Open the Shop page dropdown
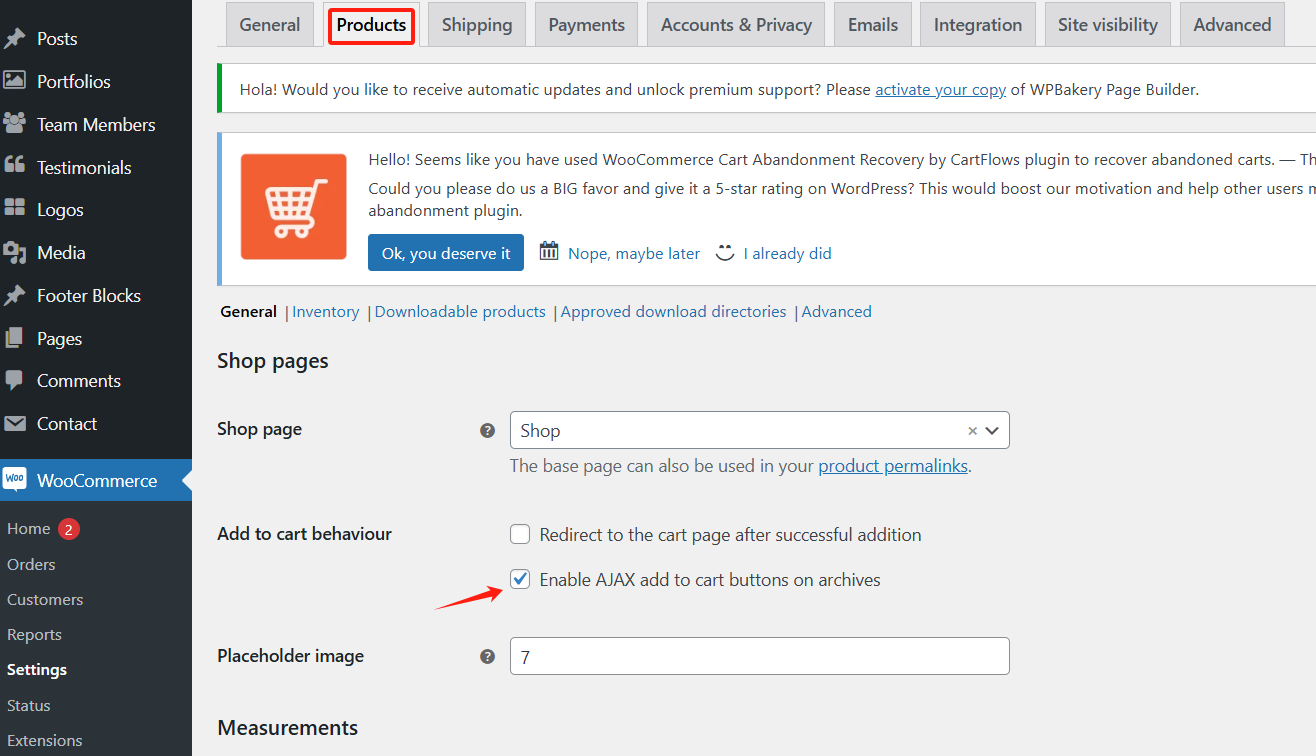1316x756 pixels. point(991,429)
